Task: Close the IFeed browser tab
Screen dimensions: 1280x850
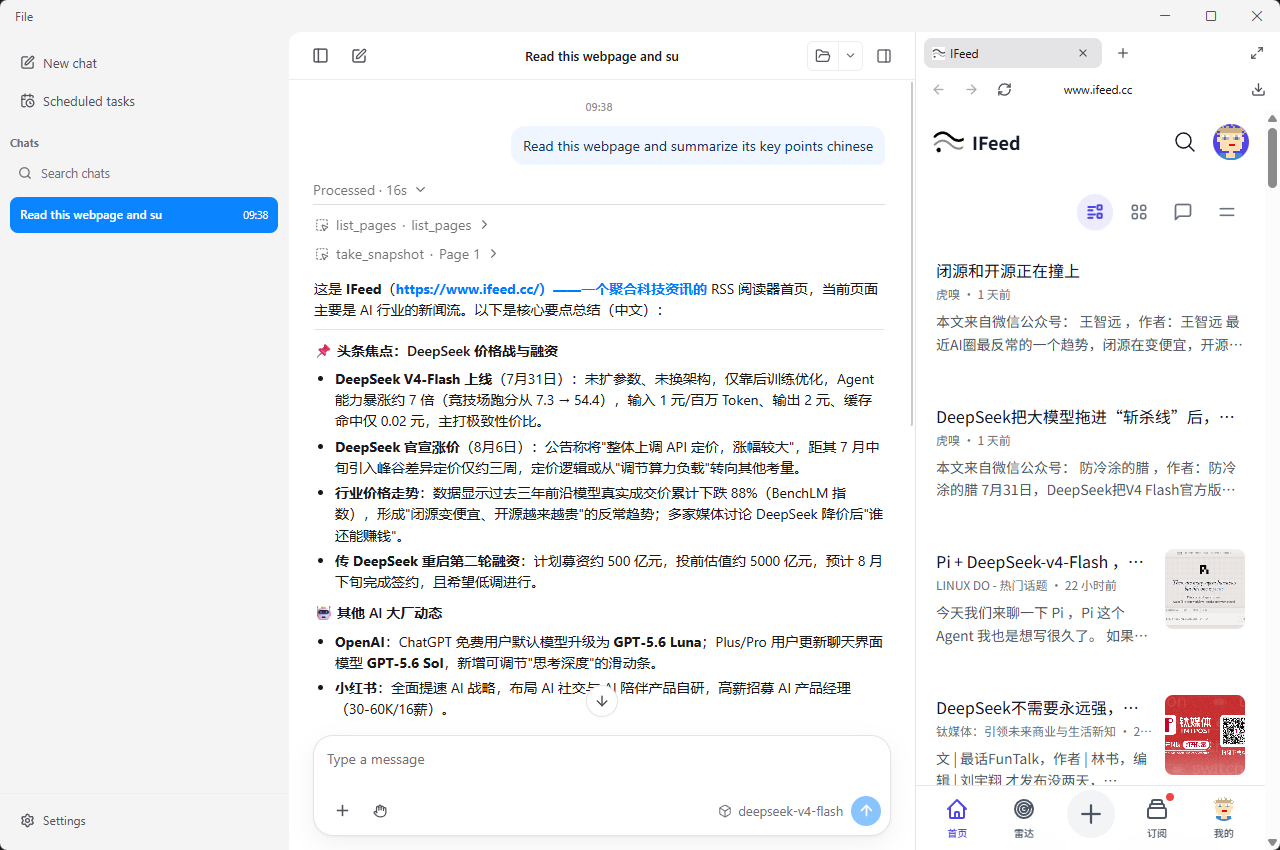Action: tap(1083, 53)
